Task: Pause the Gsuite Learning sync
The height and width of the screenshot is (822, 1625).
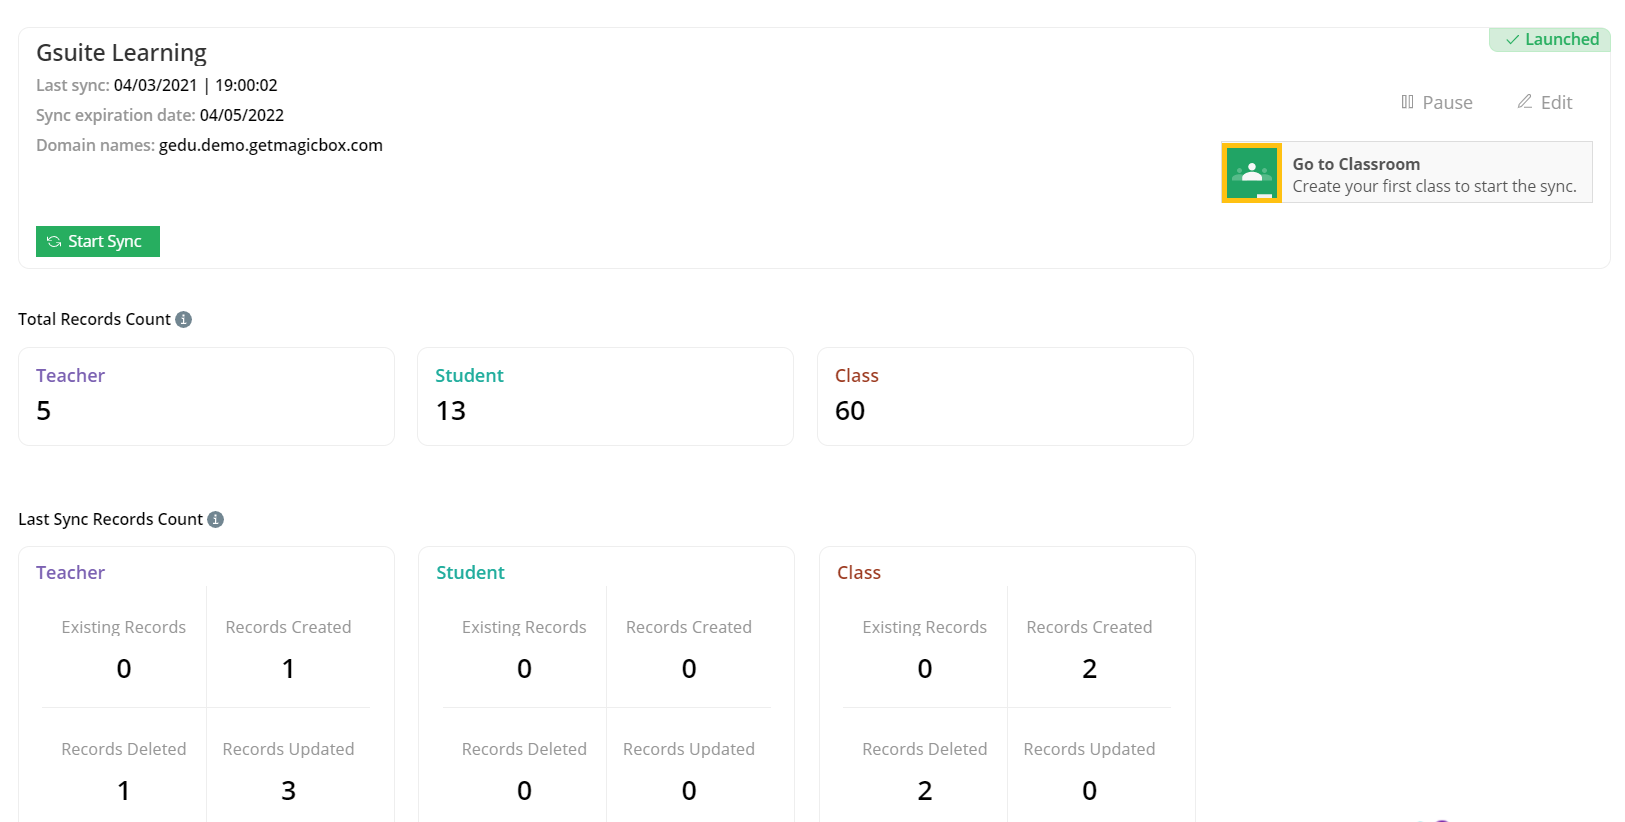Action: click(x=1437, y=102)
